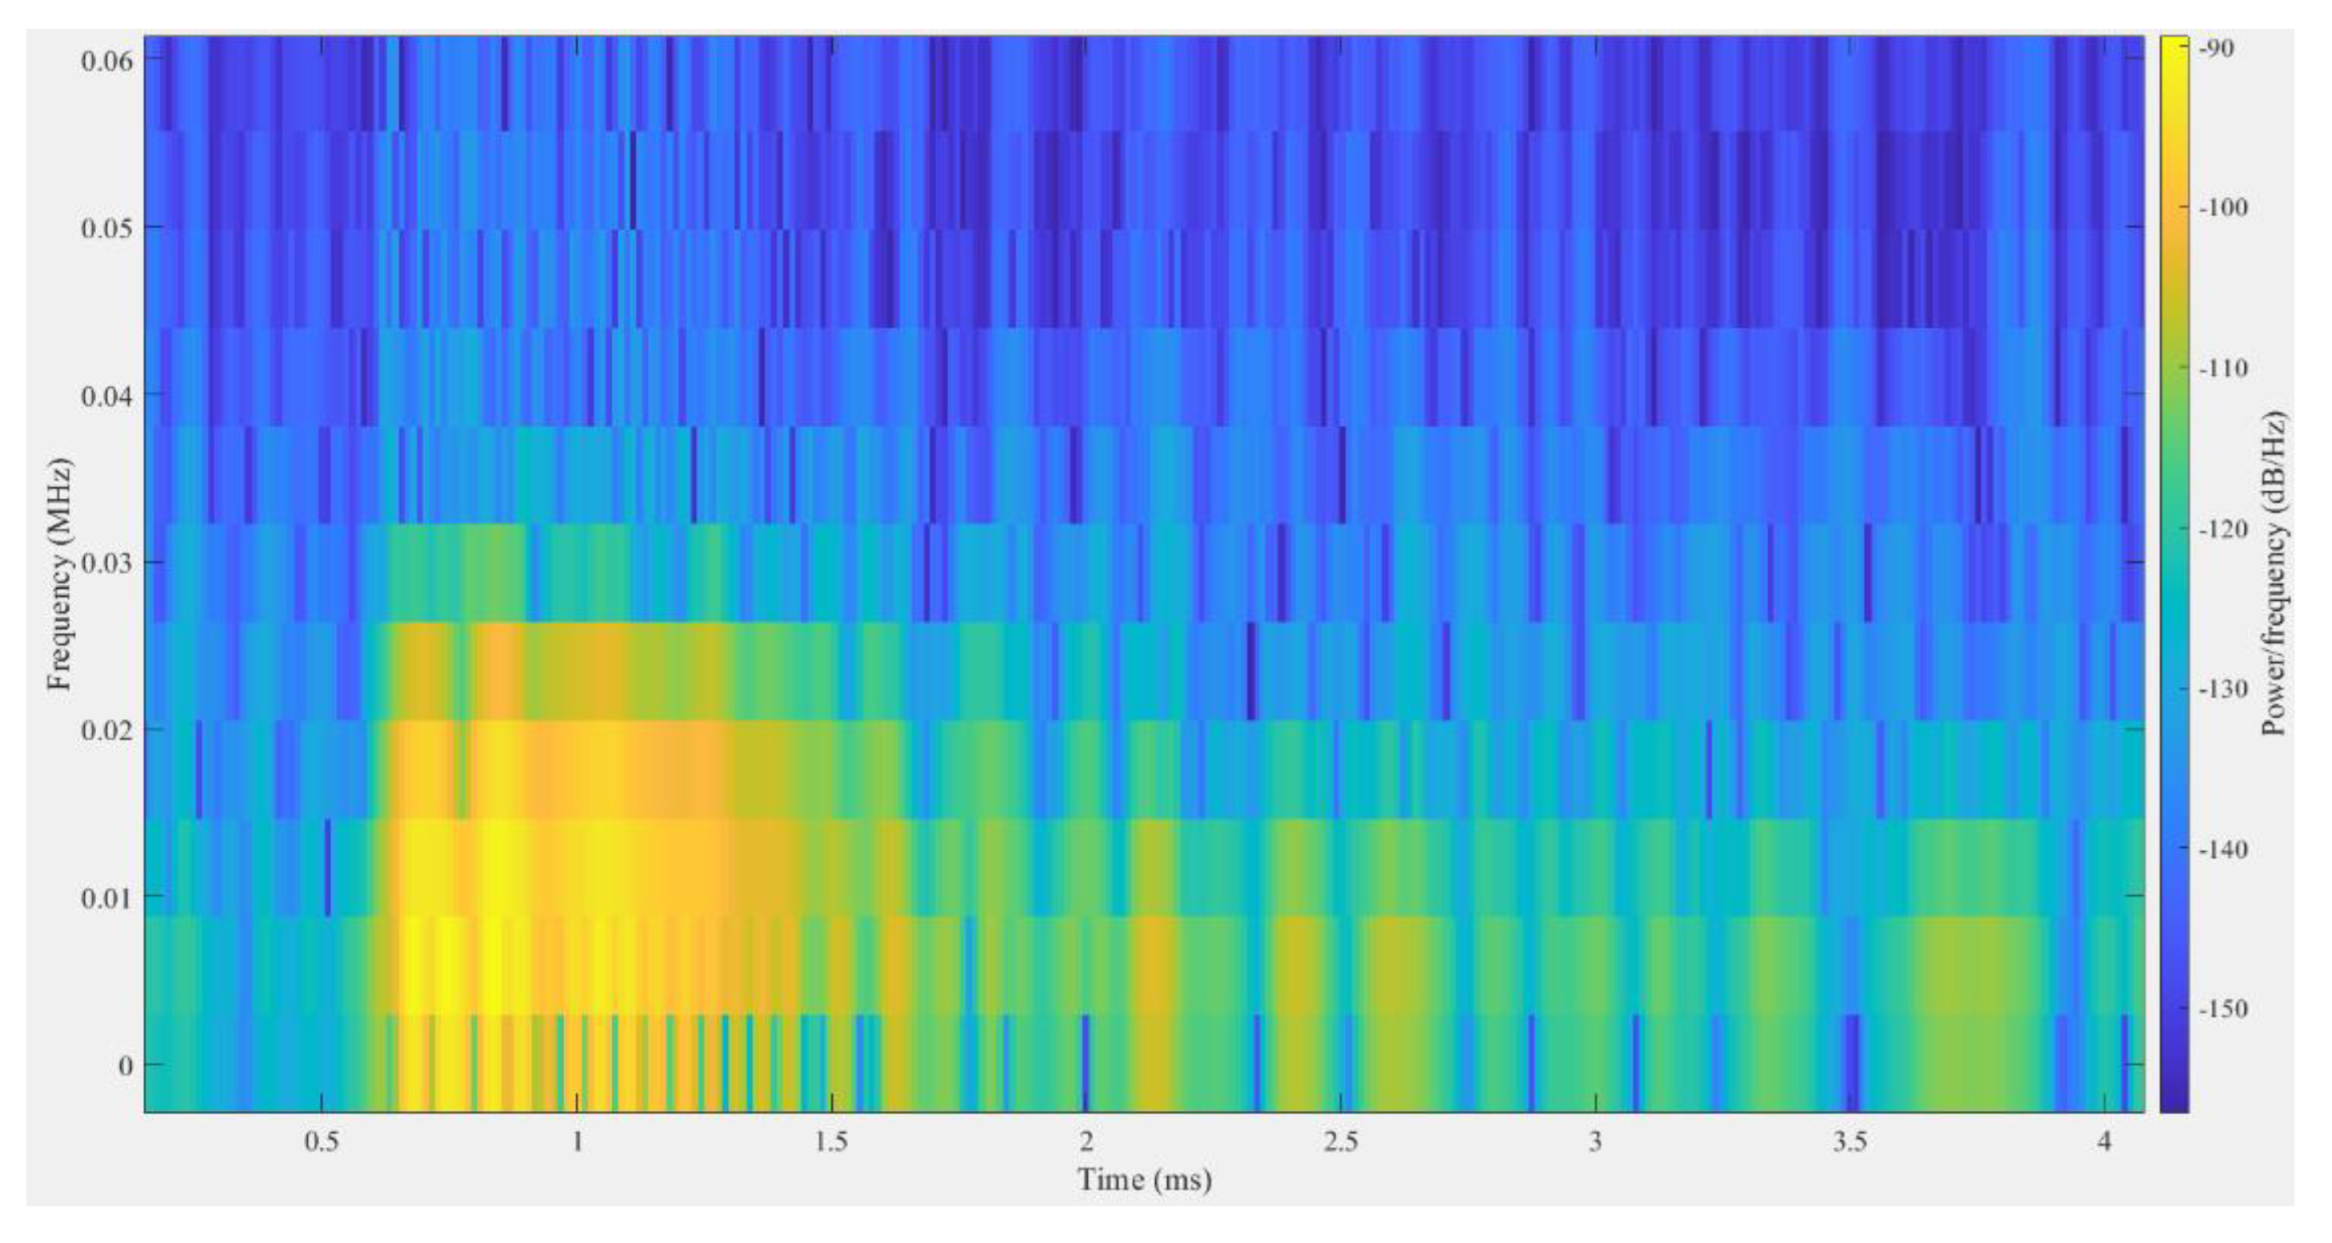
Task: Click the 0.06 frequency tick label
Action: click(x=107, y=60)
